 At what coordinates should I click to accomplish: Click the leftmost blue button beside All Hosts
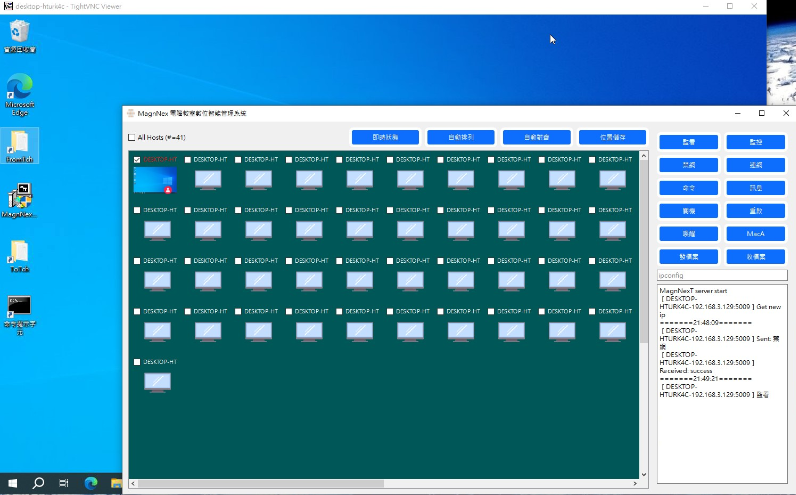click(385, 137)
